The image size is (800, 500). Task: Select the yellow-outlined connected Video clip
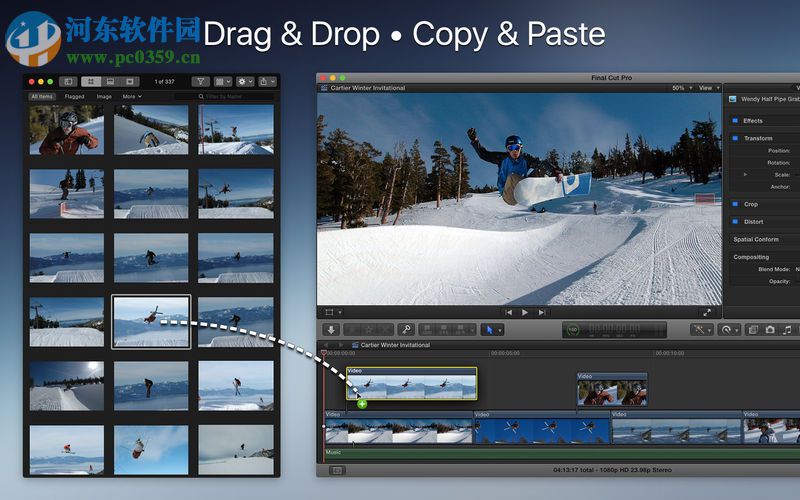(412, 383)
